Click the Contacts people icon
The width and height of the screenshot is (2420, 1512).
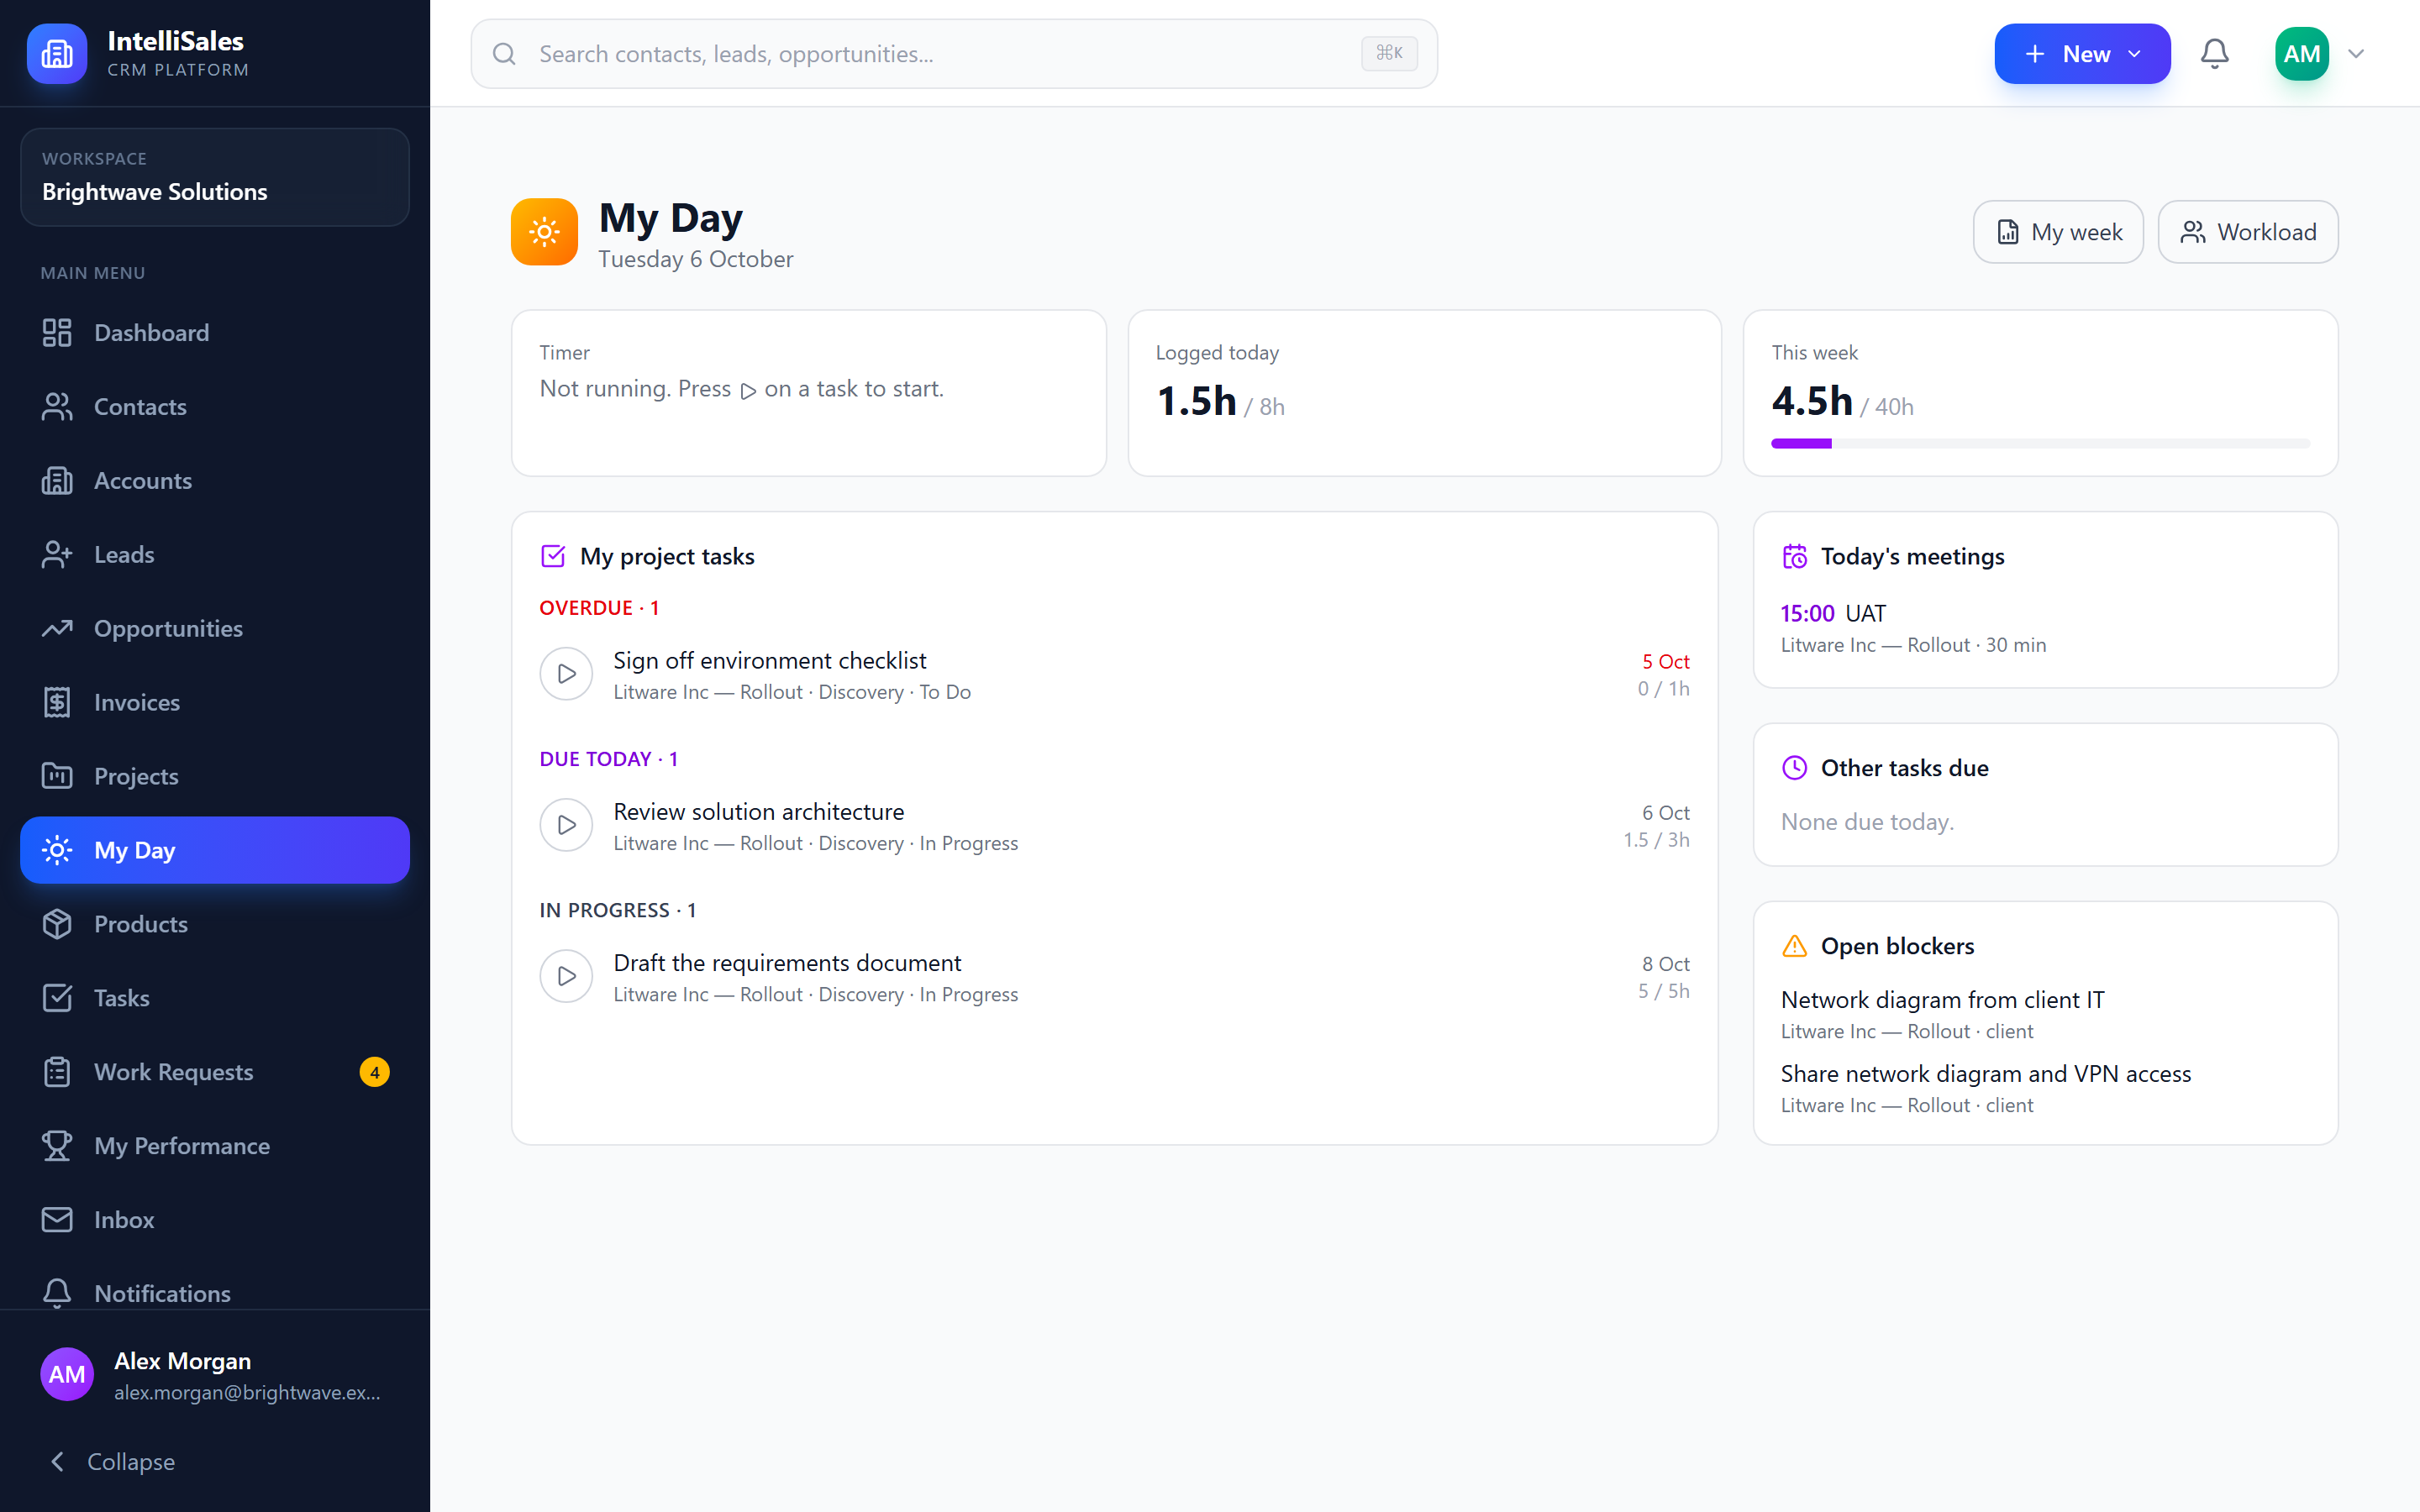click(57, 407)
